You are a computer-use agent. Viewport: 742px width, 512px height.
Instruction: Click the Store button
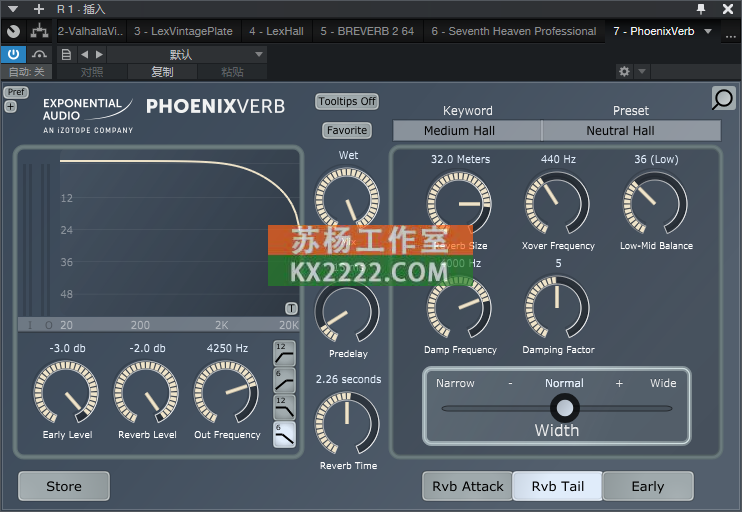pos(64,486)
